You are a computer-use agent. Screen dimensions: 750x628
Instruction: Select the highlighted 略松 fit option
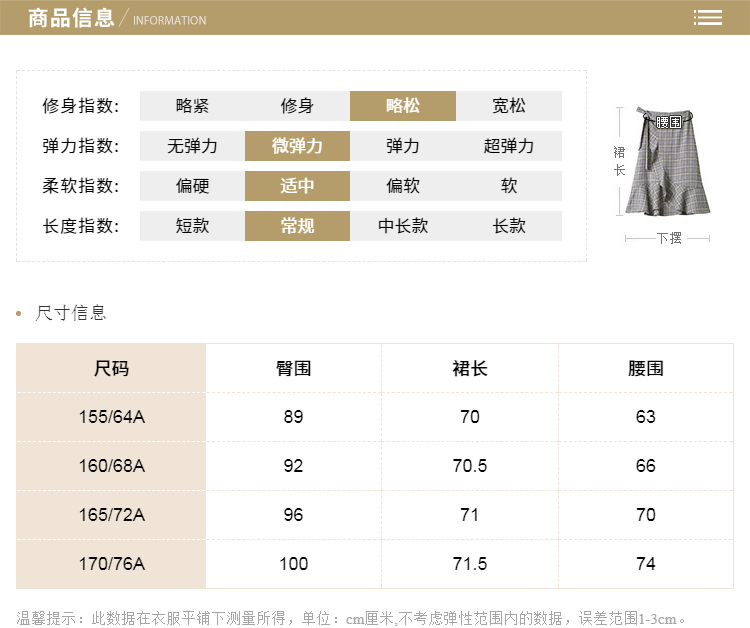pos(403,106)
